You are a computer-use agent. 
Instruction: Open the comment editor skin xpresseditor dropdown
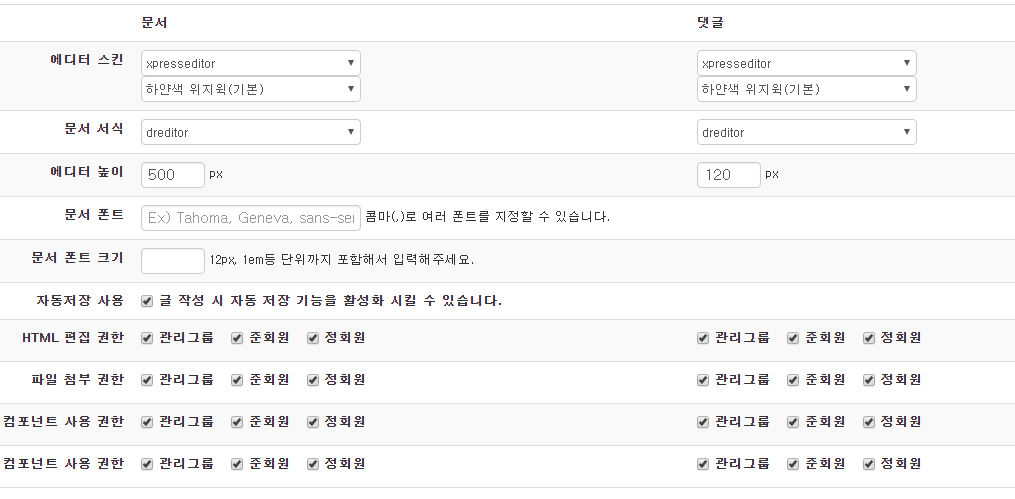click(x=806, y=63)
